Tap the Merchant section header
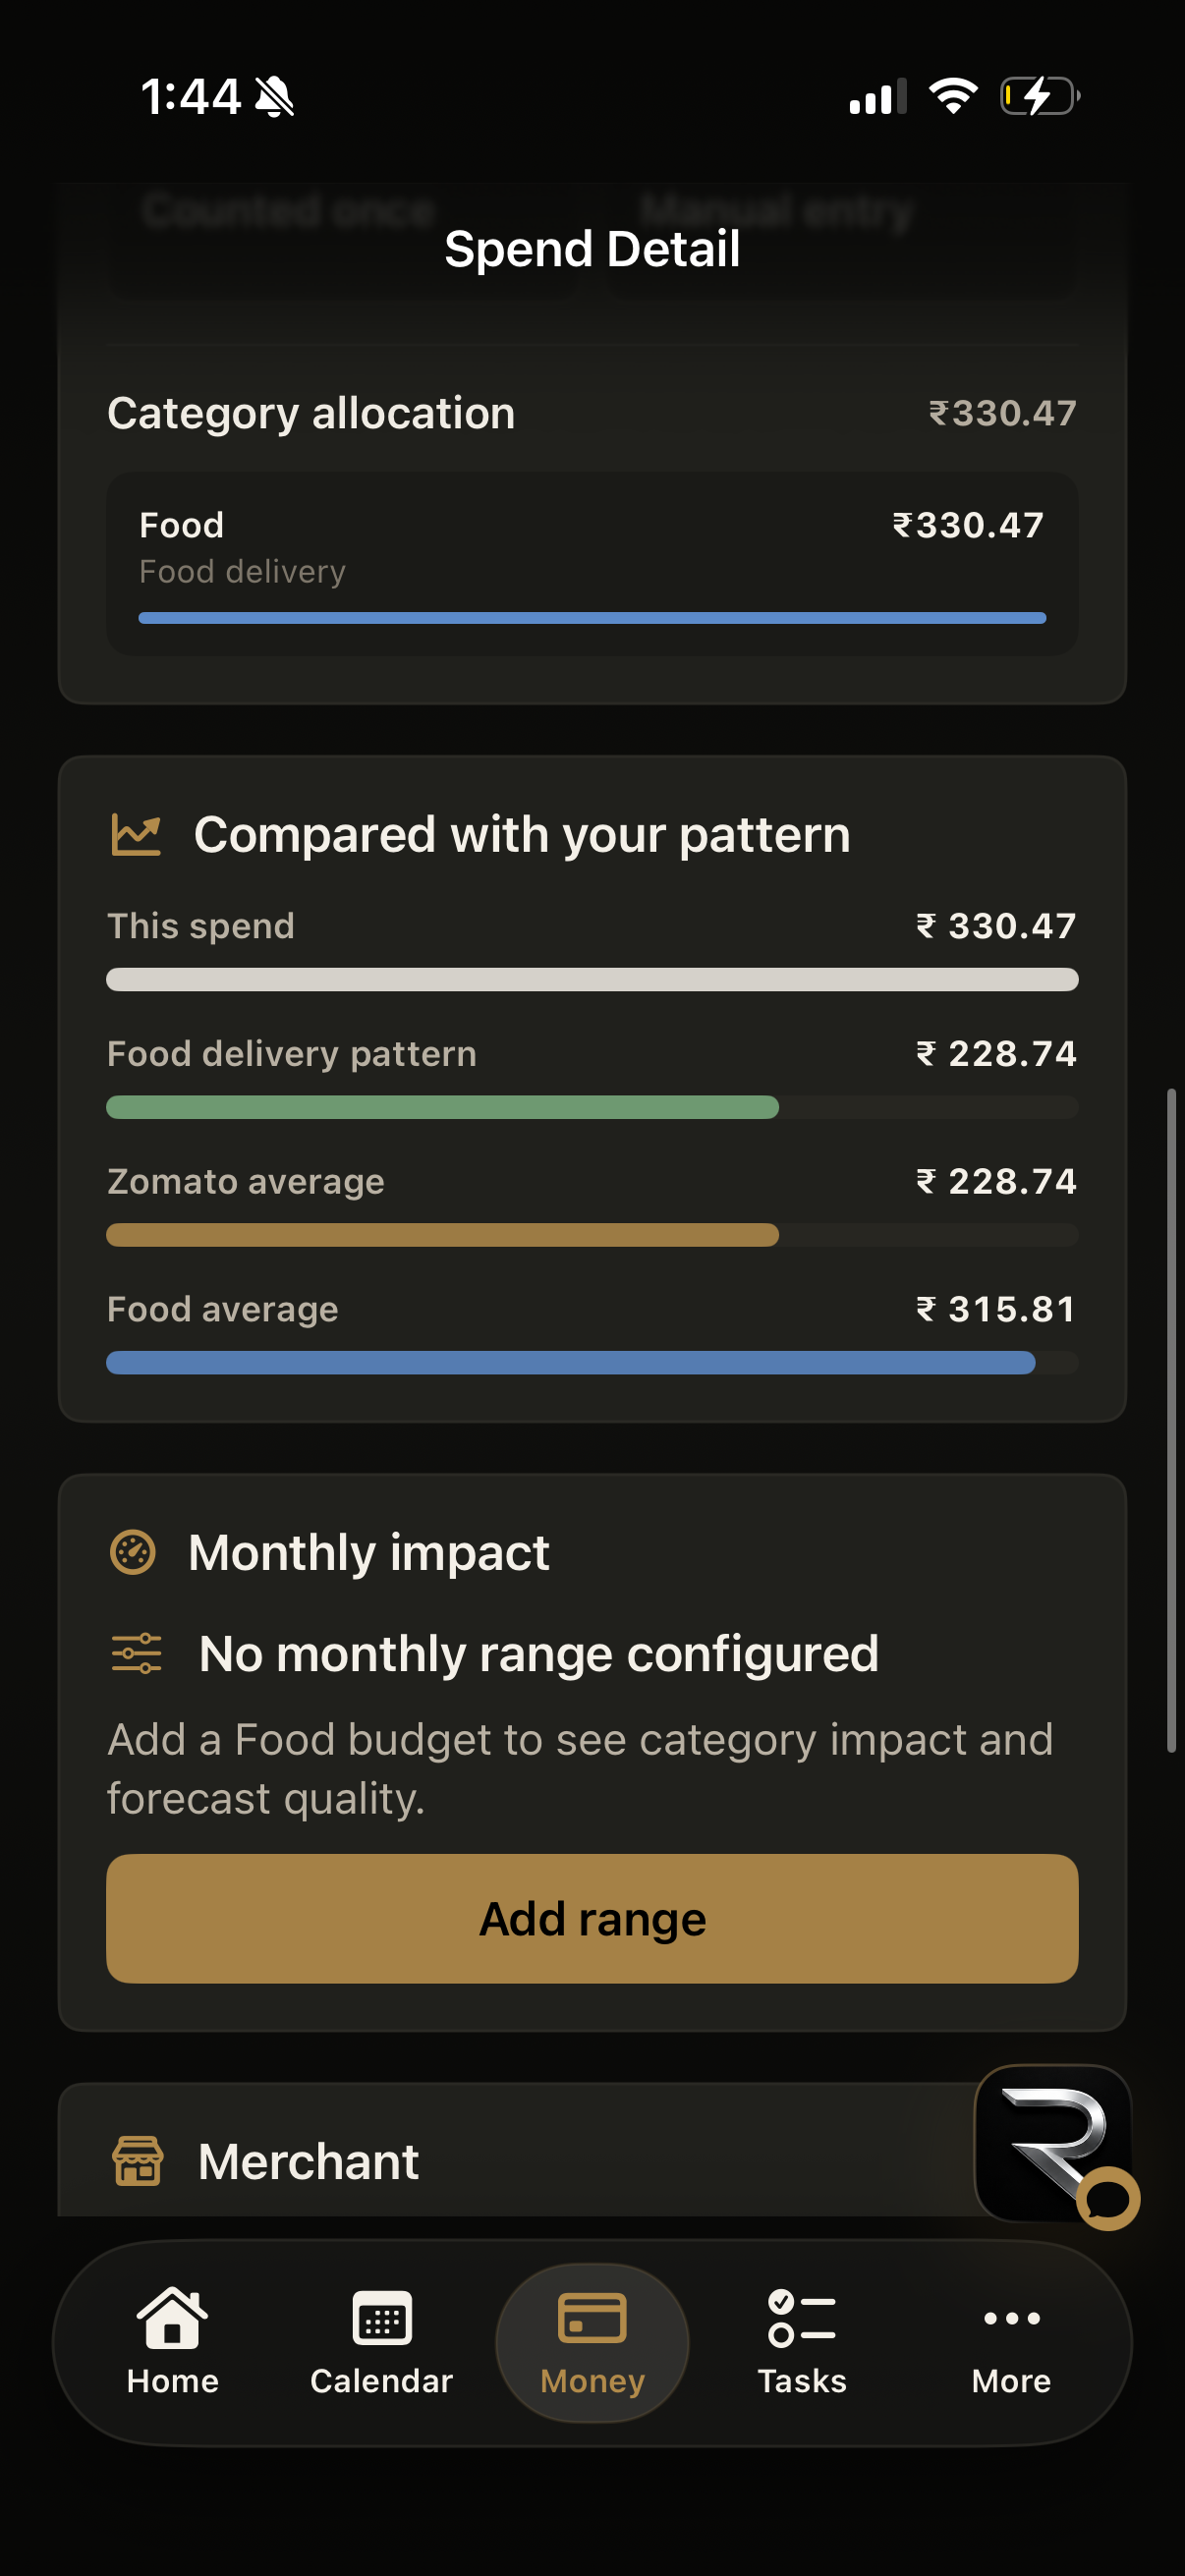This screenshot has height=2576, width=1185. (x=308, y=2161)
